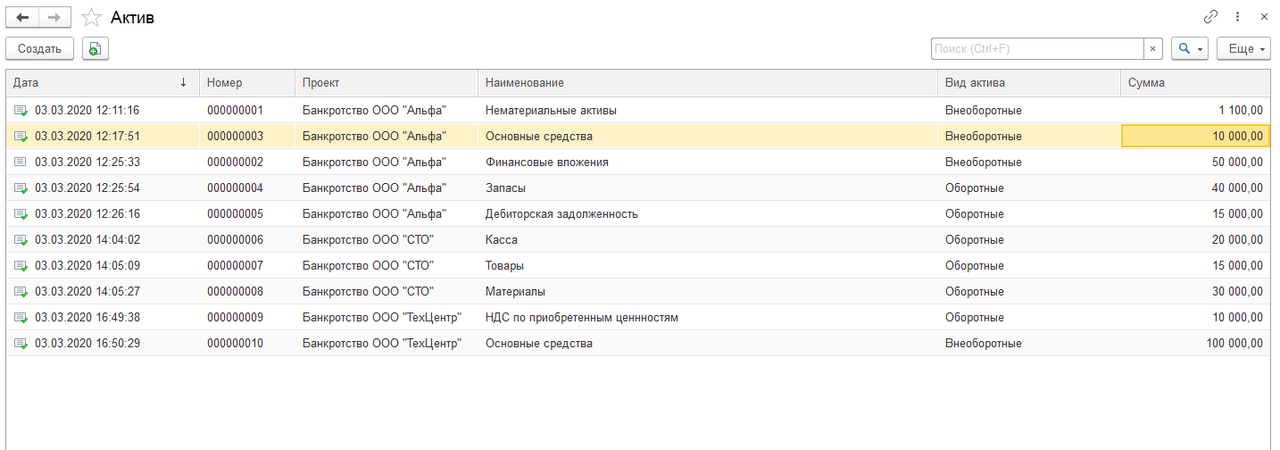Screen dimensions: 1280x450
Task: Select highlighted sum 10 000,00 in row 000000003
Action: pyautogui.click(x=1195, y=136)
